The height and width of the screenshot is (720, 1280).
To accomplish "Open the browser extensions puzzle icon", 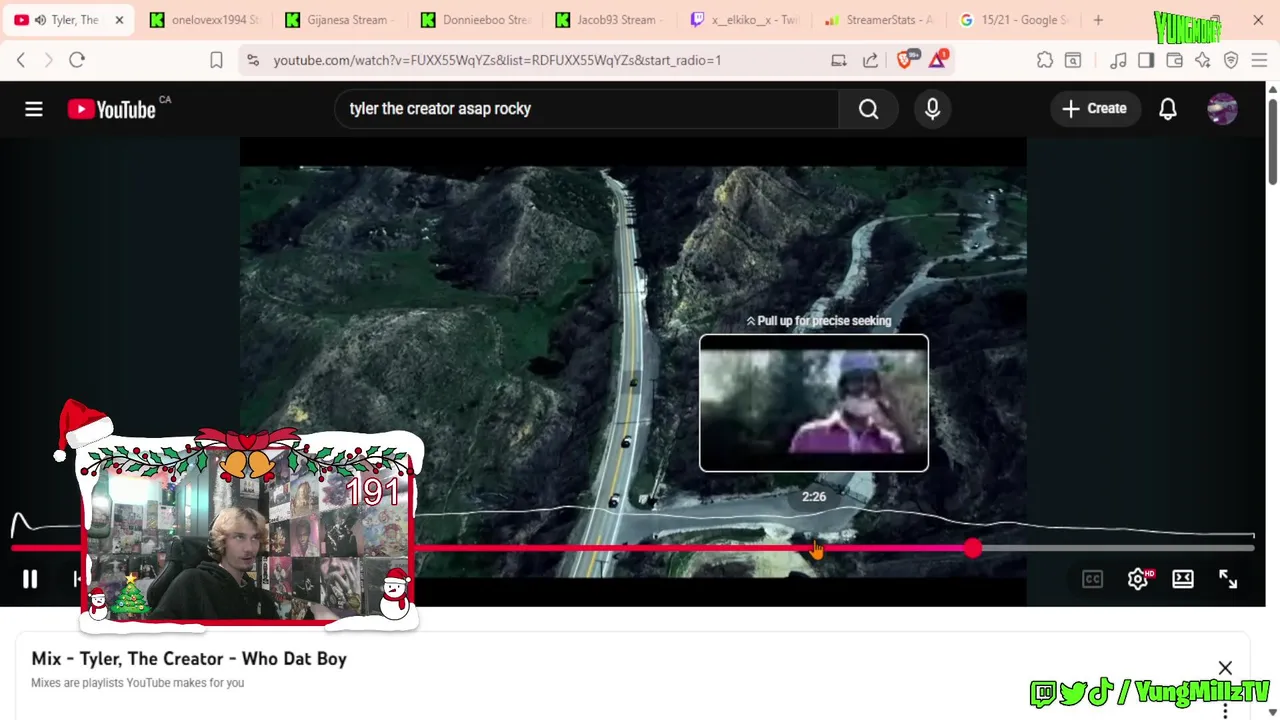I will [x=1045, y=60].
